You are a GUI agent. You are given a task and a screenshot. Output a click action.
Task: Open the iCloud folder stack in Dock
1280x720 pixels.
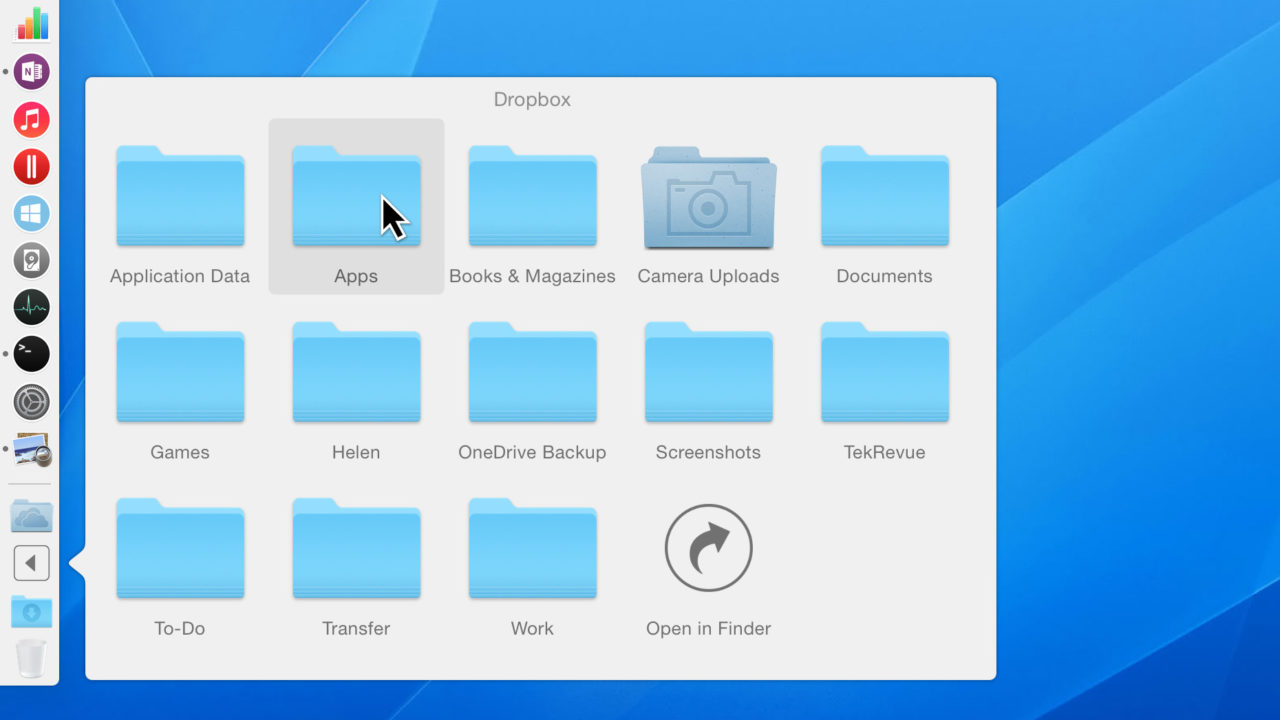tap(32, 516)
